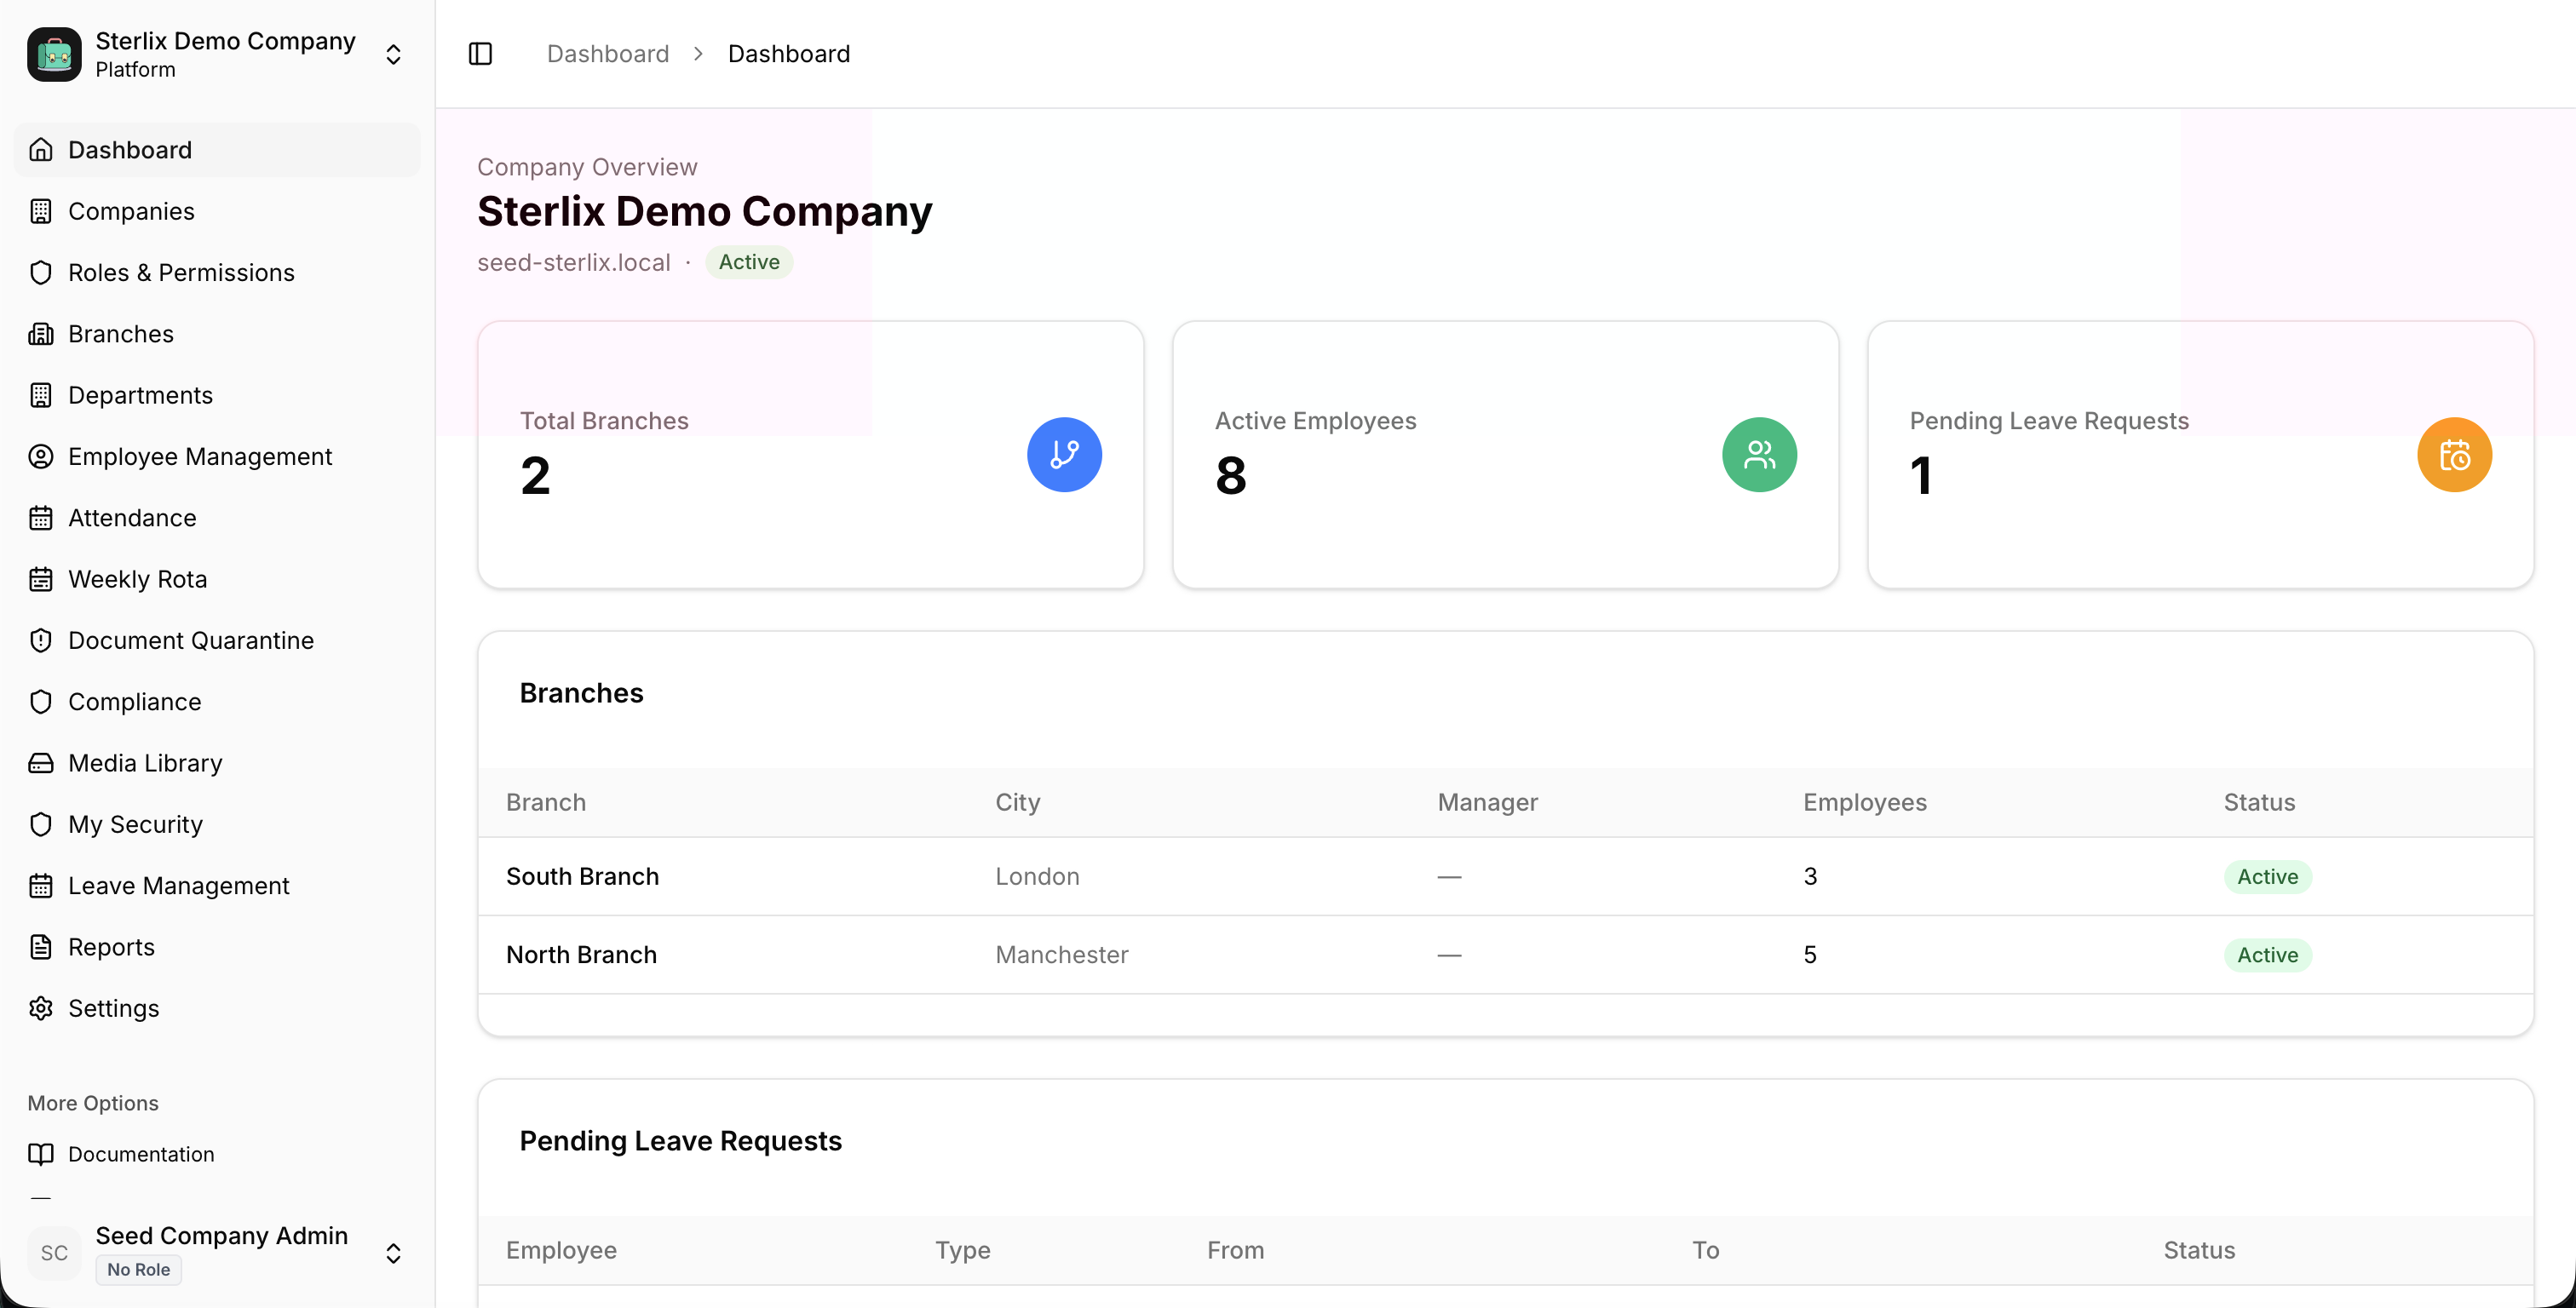Click the Reports sidebar entry
The height and width of the screenshot is (1308, 2576).
coord(110,947)
